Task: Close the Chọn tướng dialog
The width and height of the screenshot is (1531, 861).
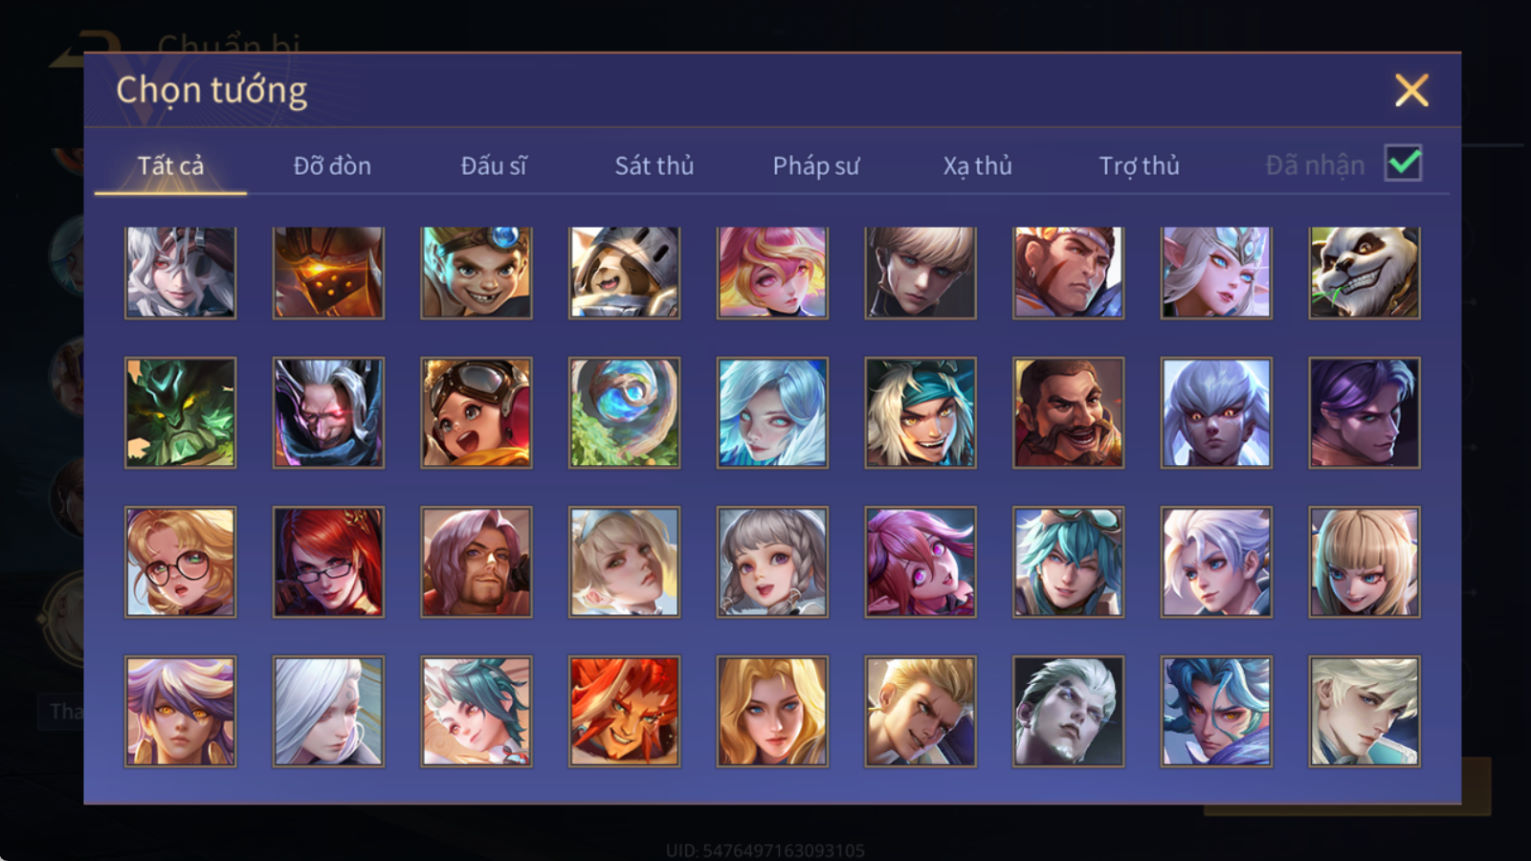Action: coord(1411,91)
